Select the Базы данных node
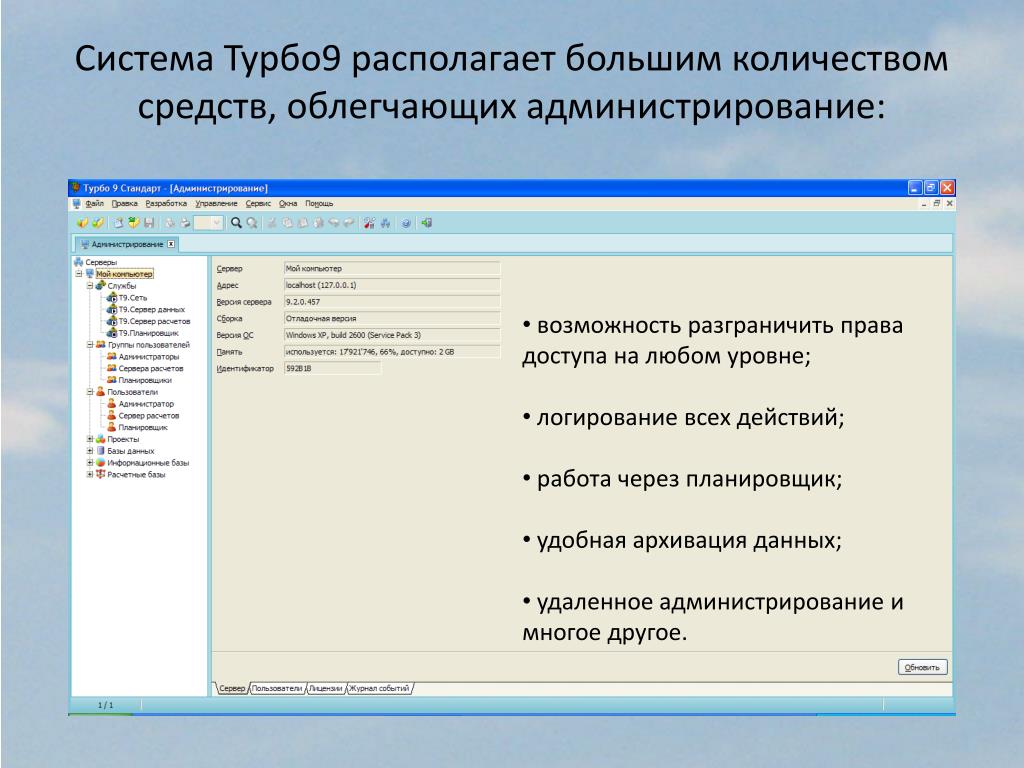Viewport: 1024px width, 768px height. 131,451
